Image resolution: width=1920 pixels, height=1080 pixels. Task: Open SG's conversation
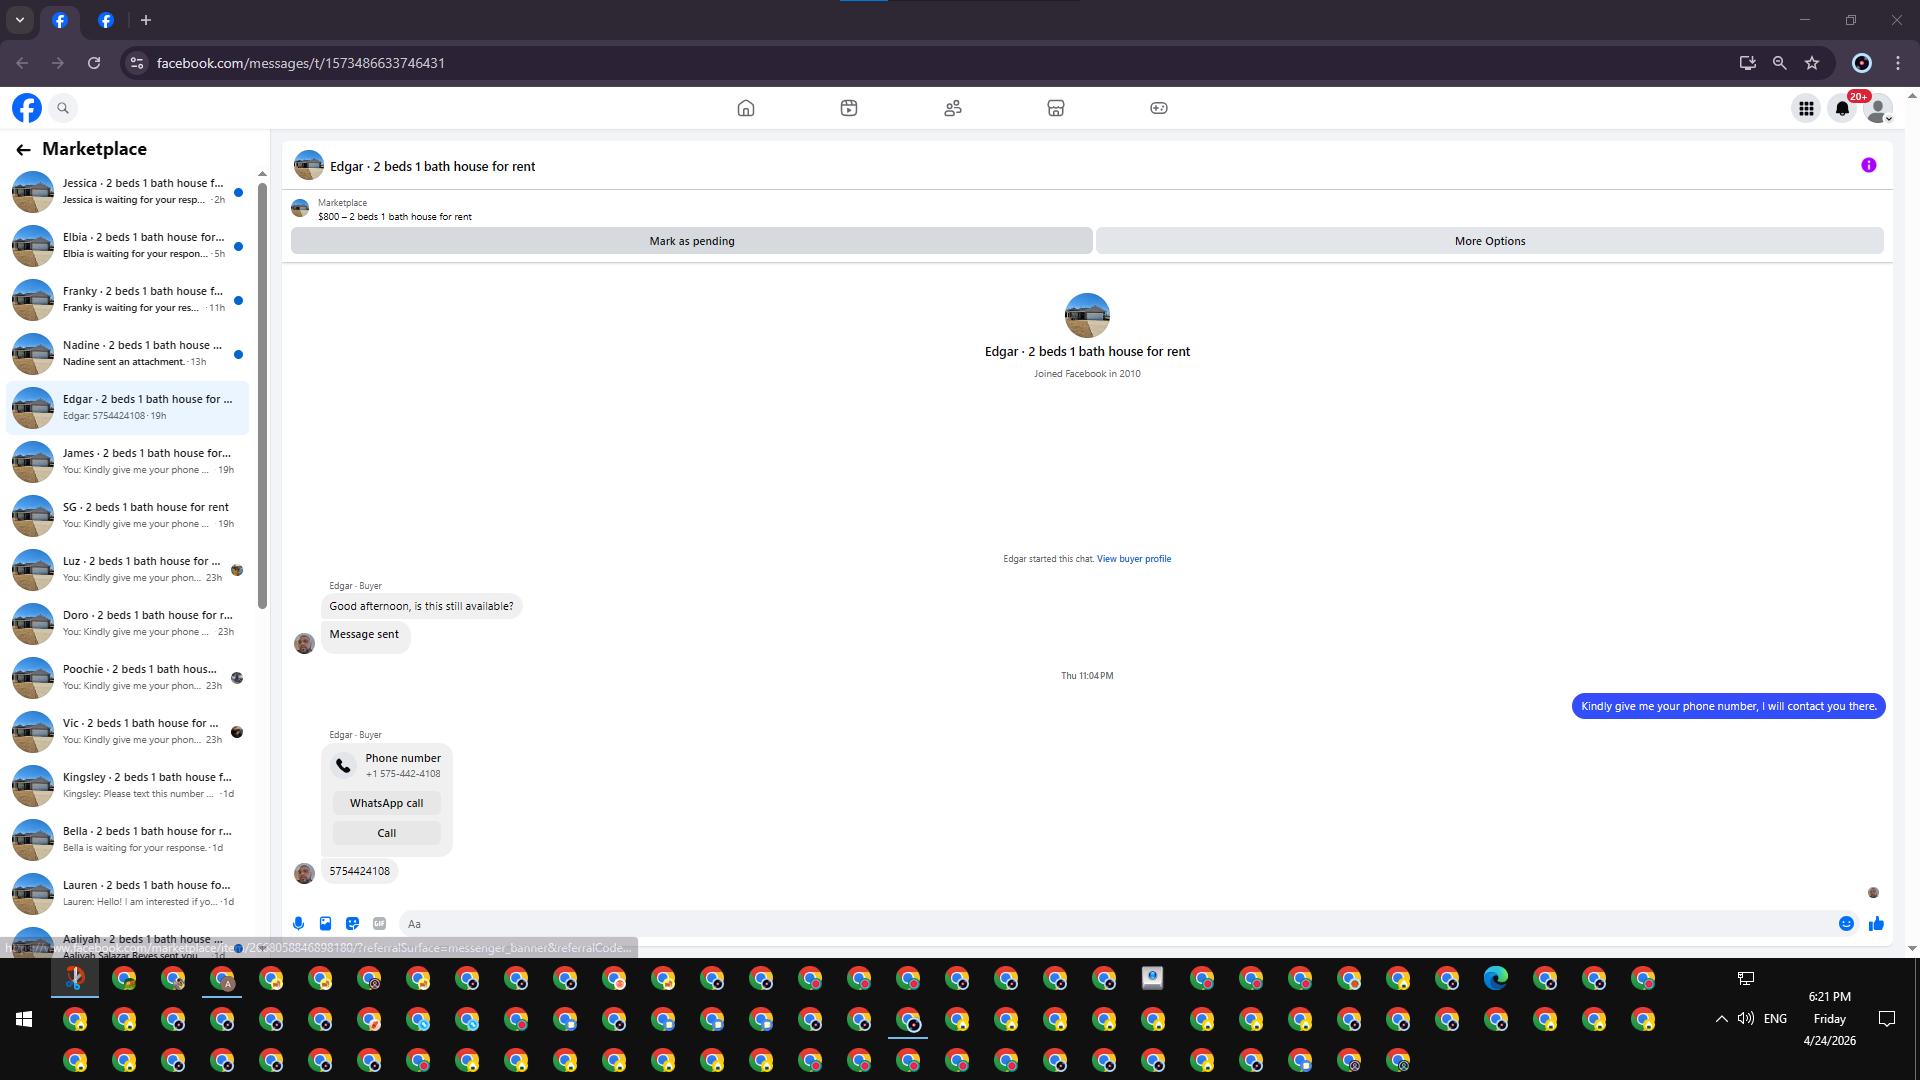click(128, 516)
